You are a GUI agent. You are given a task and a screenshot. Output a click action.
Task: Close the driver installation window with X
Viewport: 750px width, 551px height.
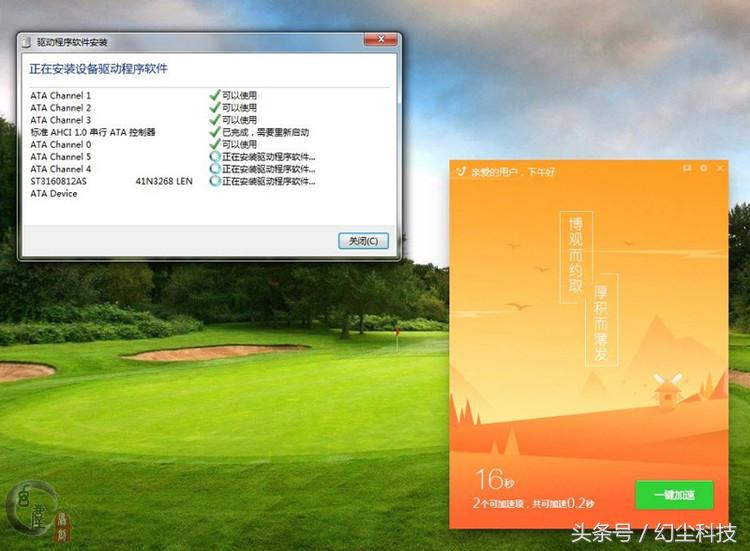click(x=381, y=39)
